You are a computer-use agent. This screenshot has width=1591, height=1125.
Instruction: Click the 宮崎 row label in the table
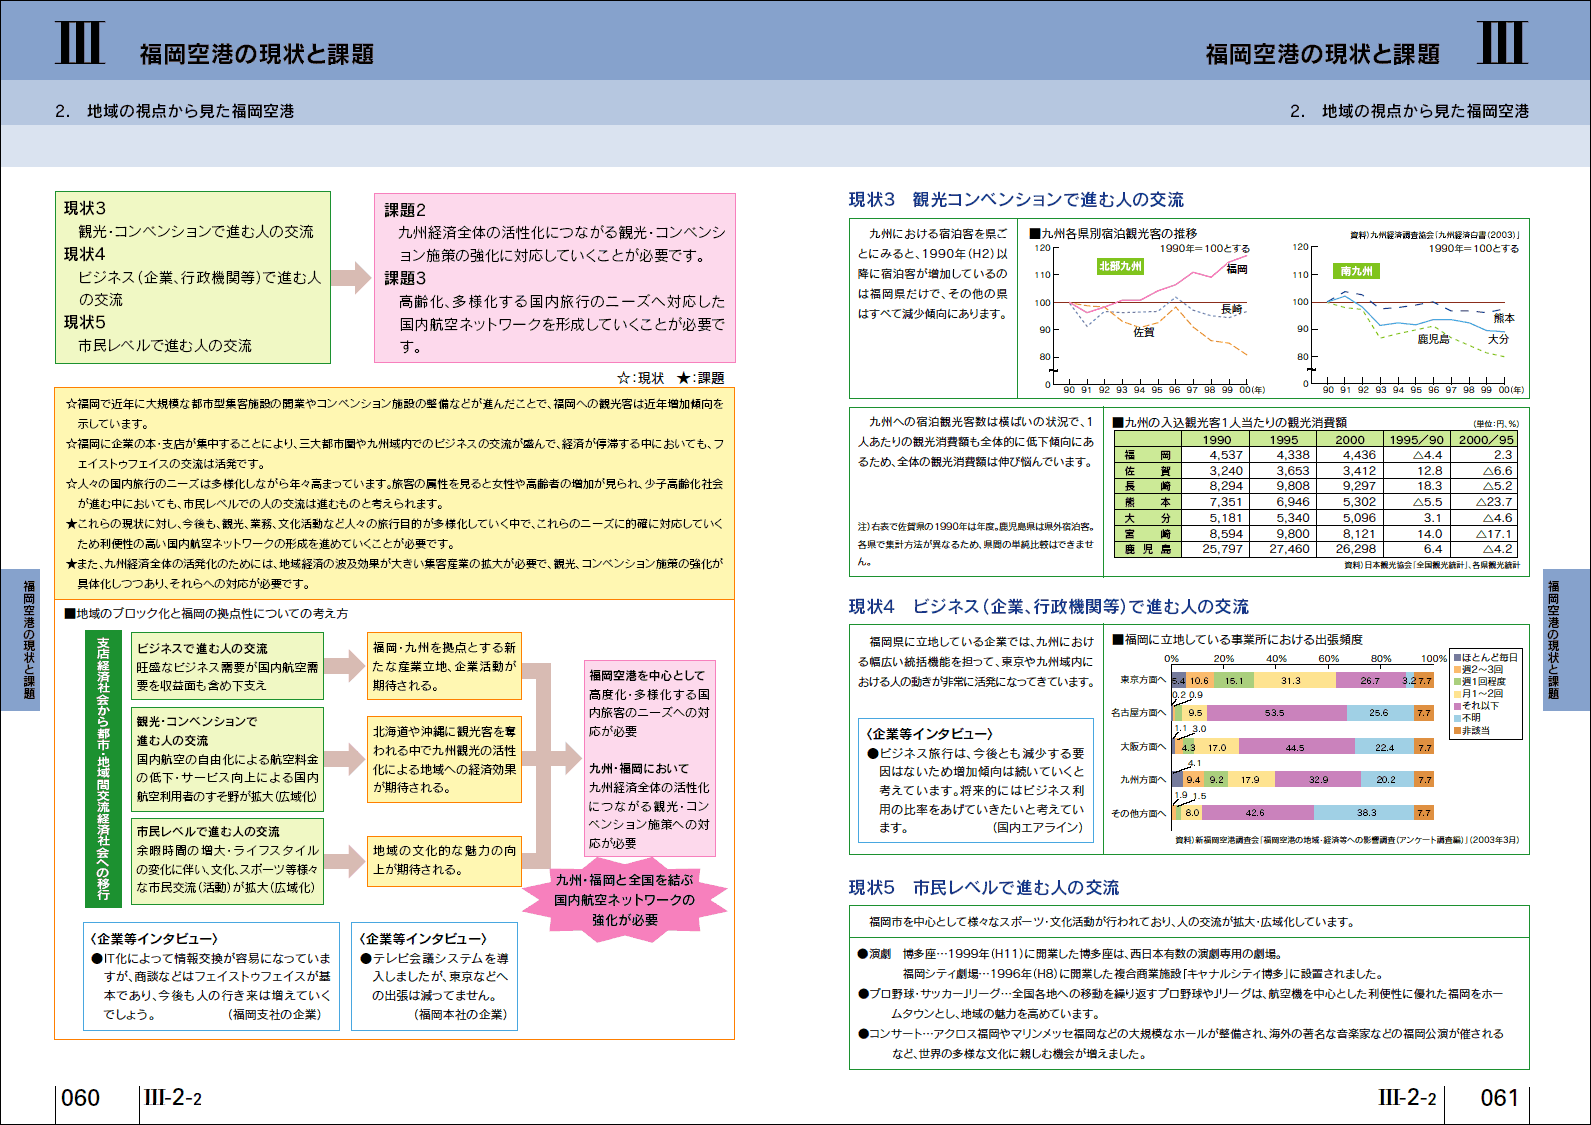(x=1147, y=534)
